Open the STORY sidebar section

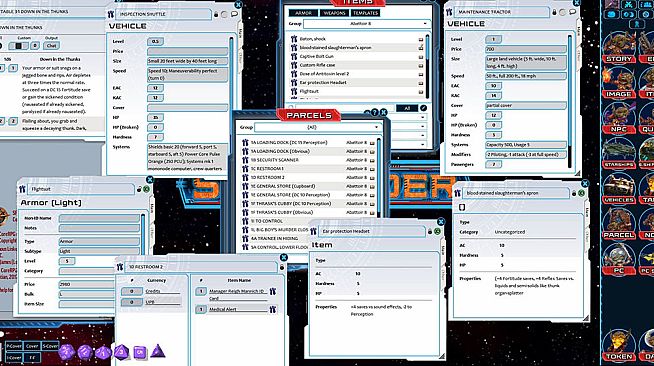coord(619,47)
